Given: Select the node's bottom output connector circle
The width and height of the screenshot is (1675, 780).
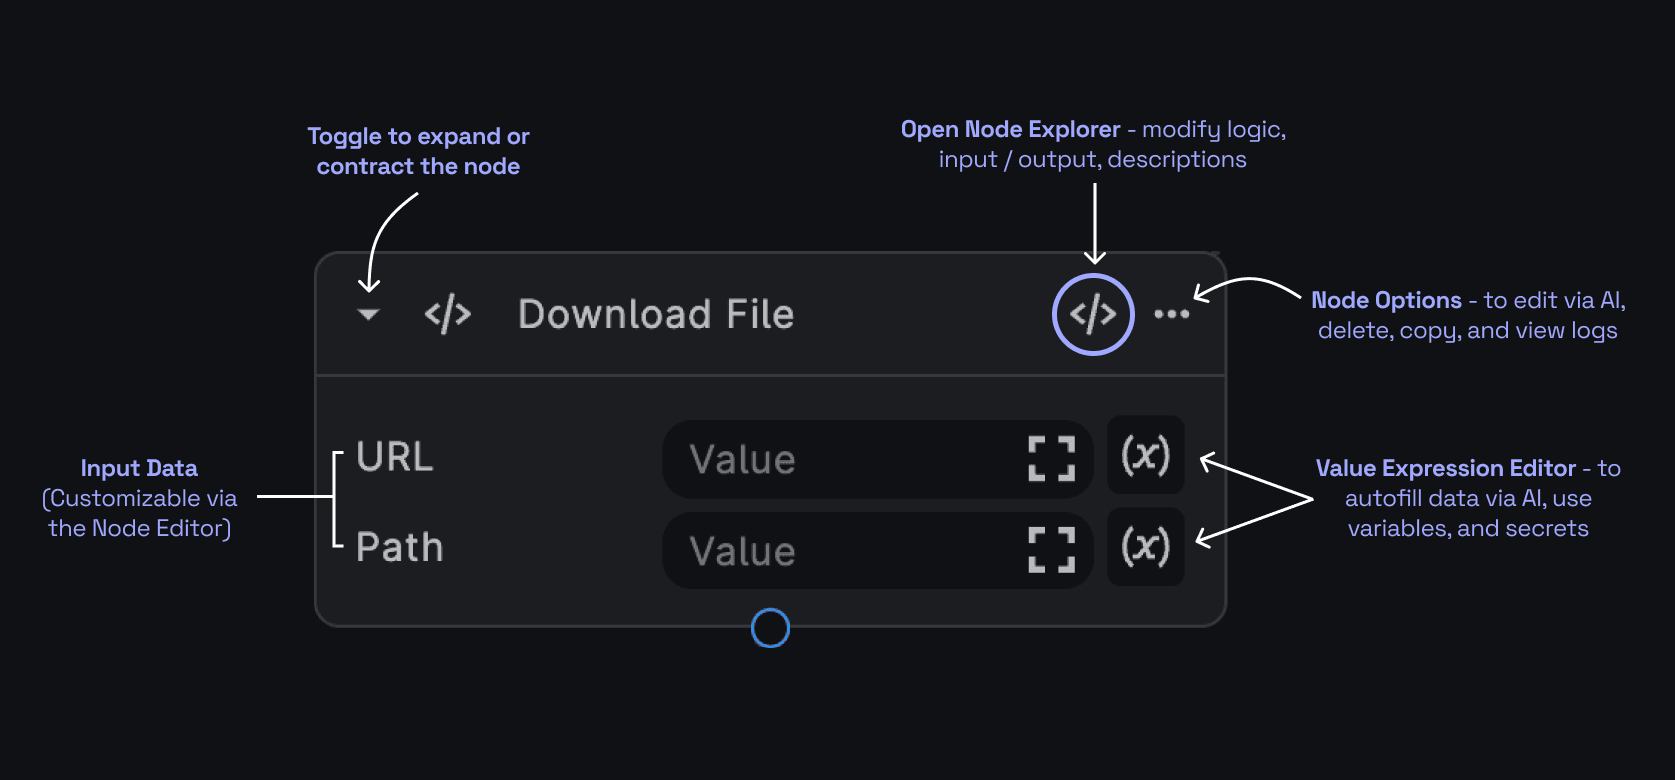Looking at the screenshot, I should (770, 628).
